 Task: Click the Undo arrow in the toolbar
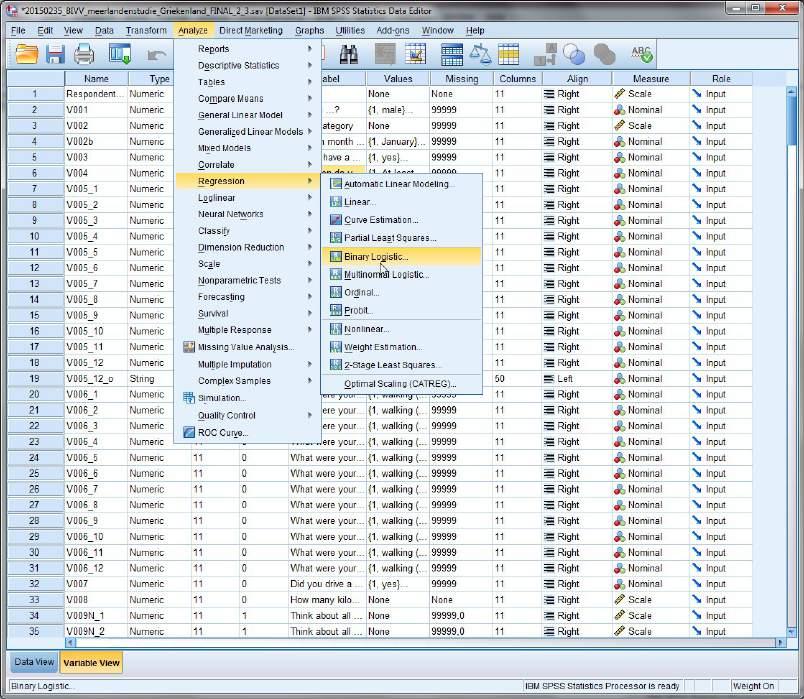coord(156,54)
